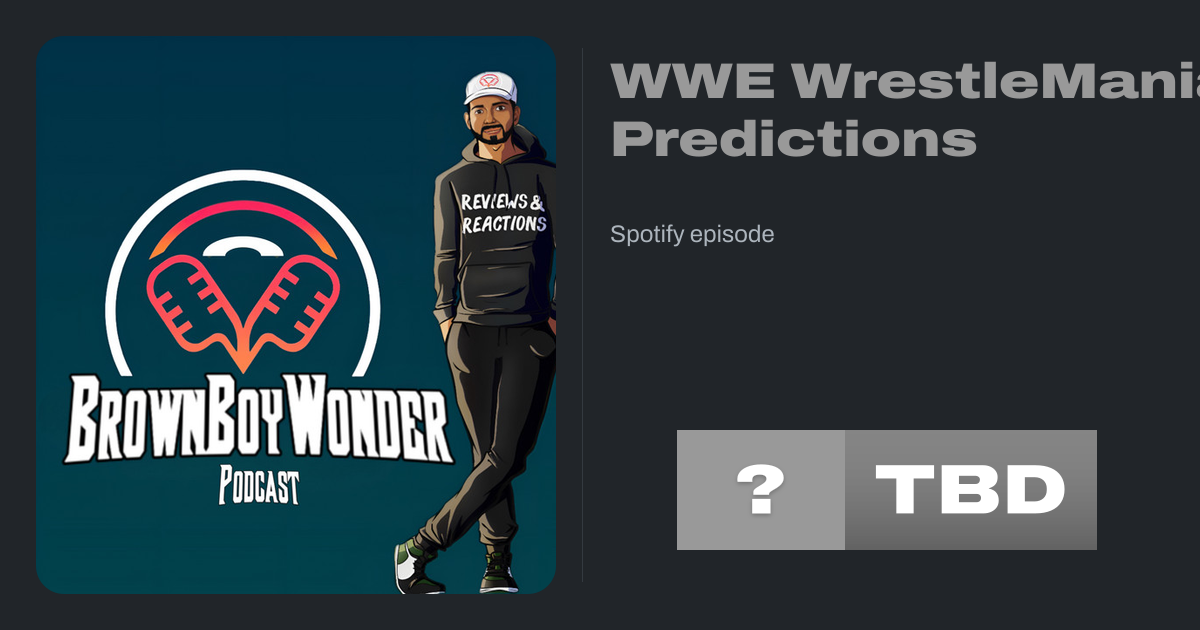Select the question mark score box
Viewport: 1200px width, 630px height.
click(x=761, y=490)
